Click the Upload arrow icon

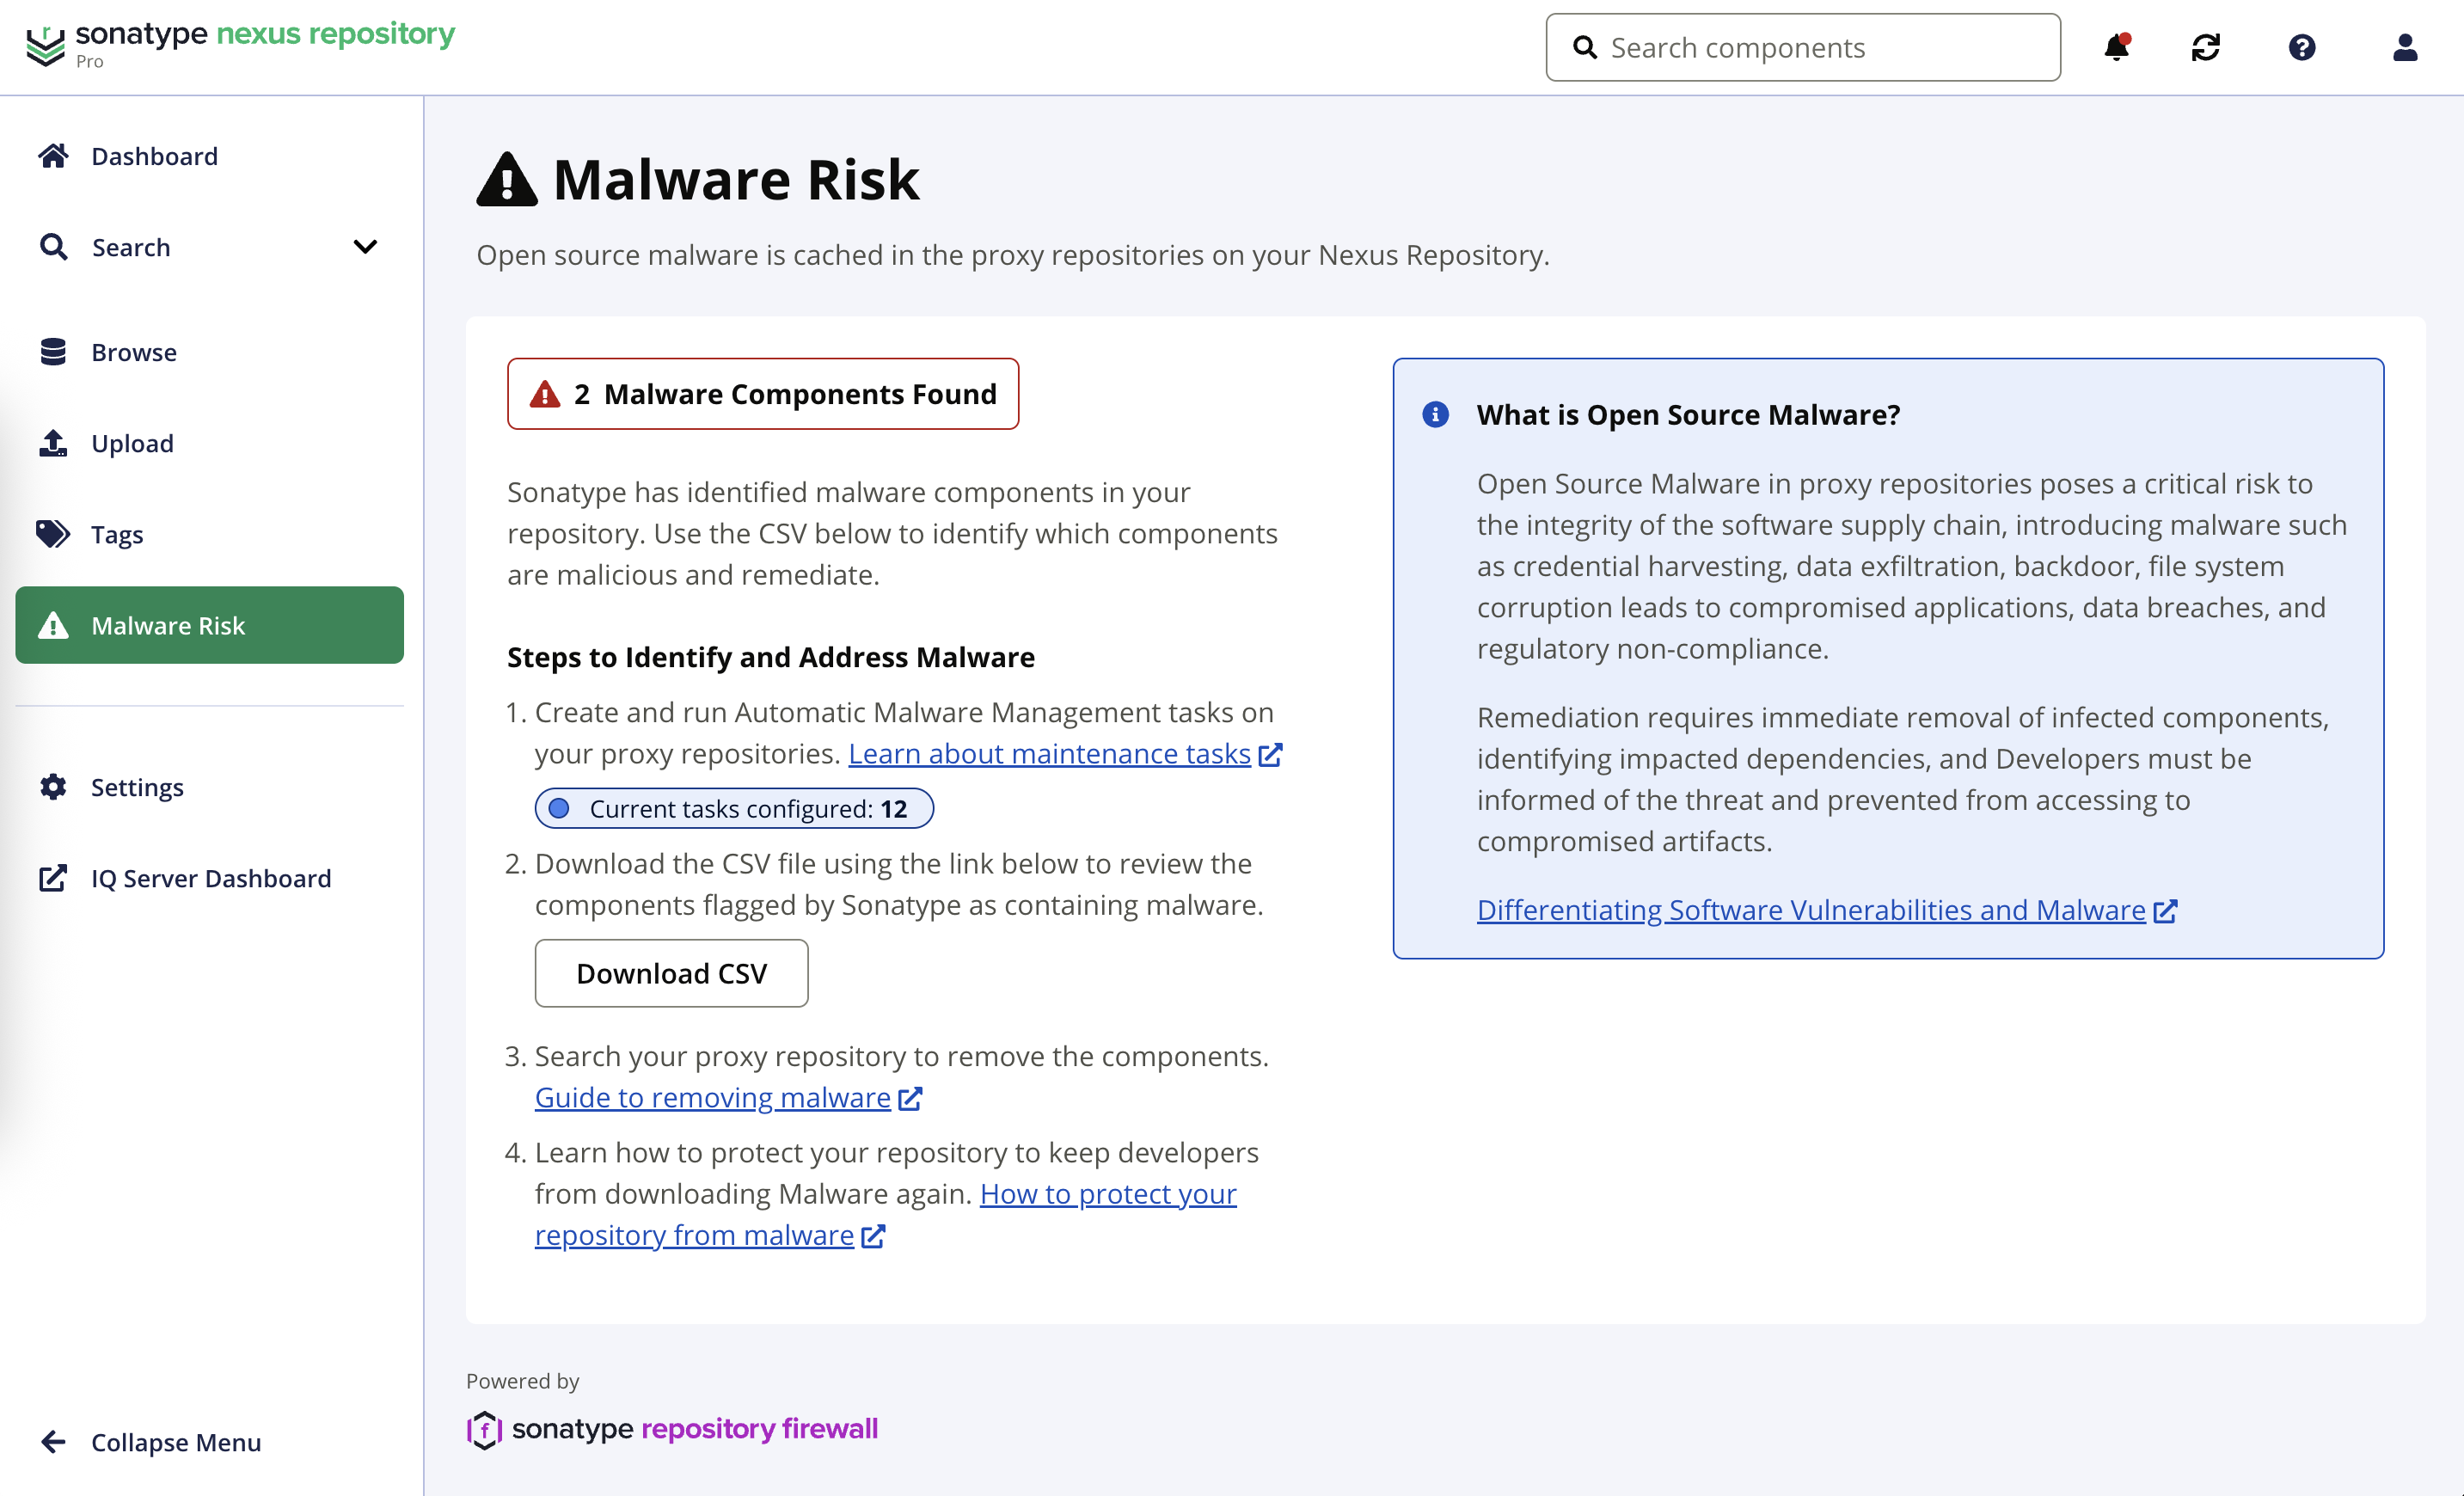(53, 443)
